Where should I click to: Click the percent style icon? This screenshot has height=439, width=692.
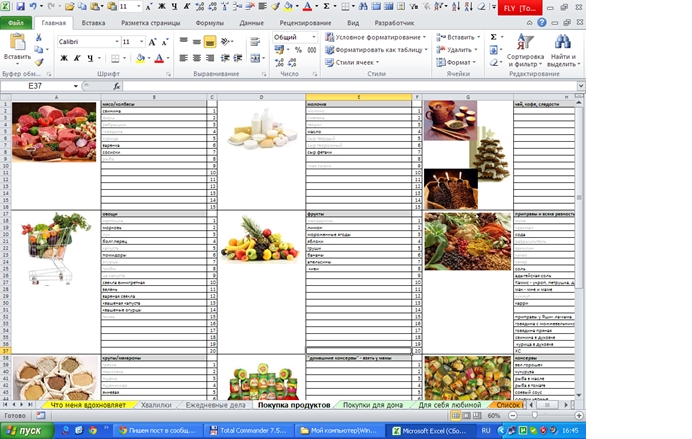pos(298,50)
